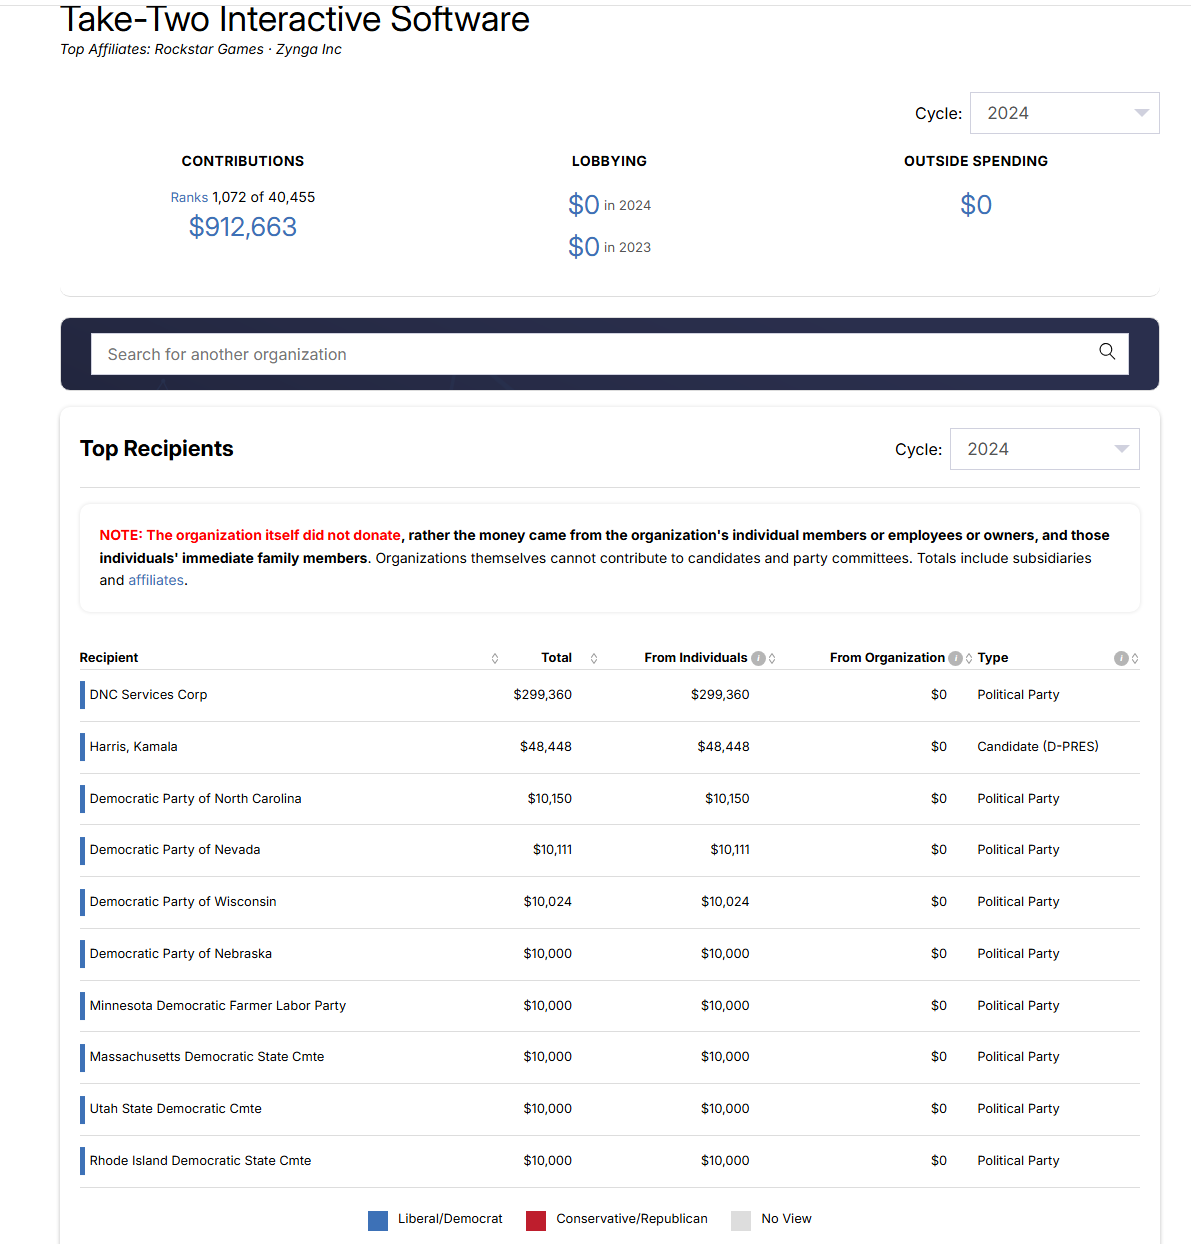Open the top Cycle 2024 dropdown
This screenshot has width=1191, height=1244.
1064,113
